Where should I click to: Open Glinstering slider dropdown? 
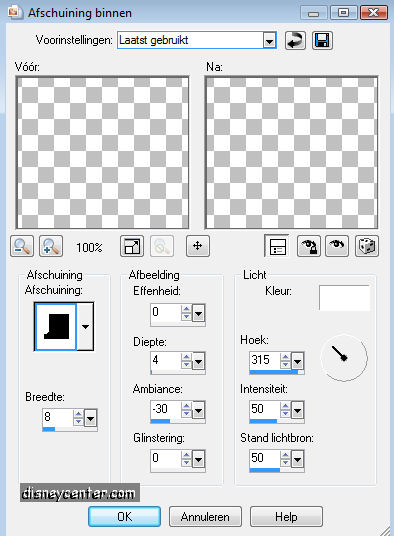pos(199,459)
